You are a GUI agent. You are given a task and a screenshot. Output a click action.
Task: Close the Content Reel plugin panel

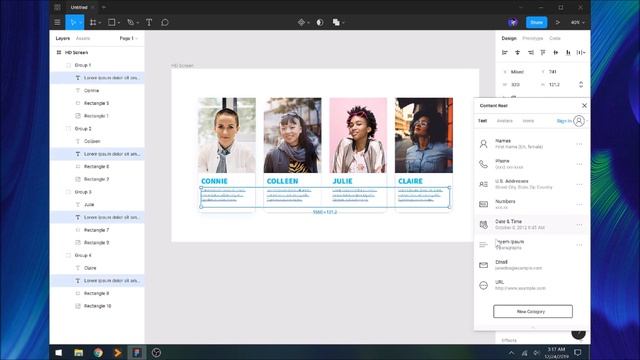click(x=584, y=106)
